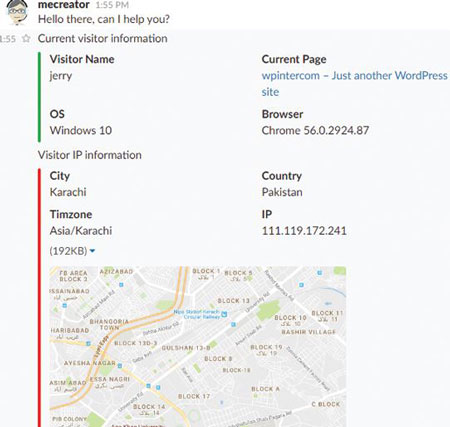
Task: Click the mecreator user avatar
Action: 17,12
